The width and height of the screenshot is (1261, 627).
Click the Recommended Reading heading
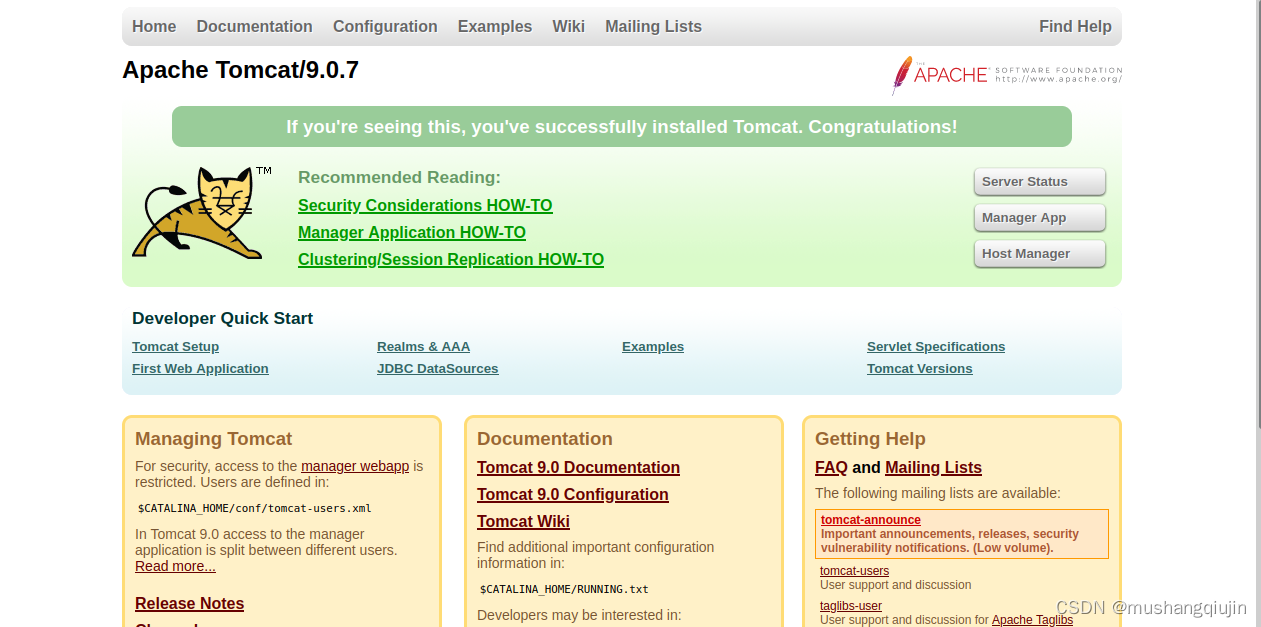pos(399,177)
